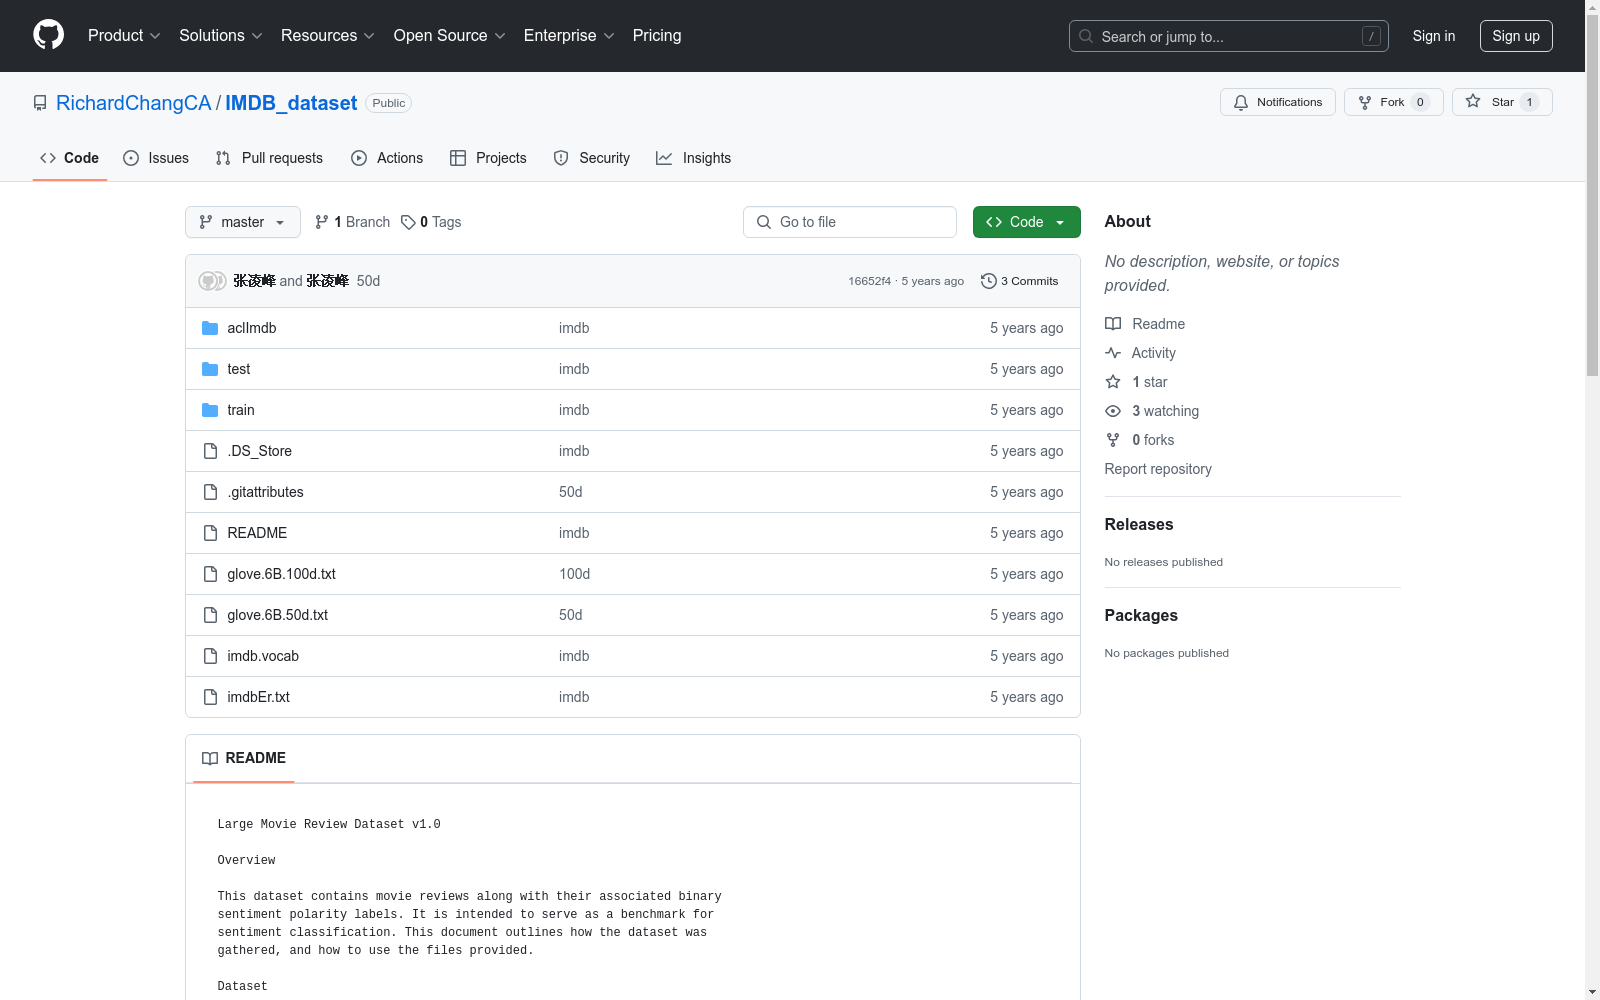Click the GitHub logo icon
This screenshot has width=1600, height=1000.
click(48, 35)
